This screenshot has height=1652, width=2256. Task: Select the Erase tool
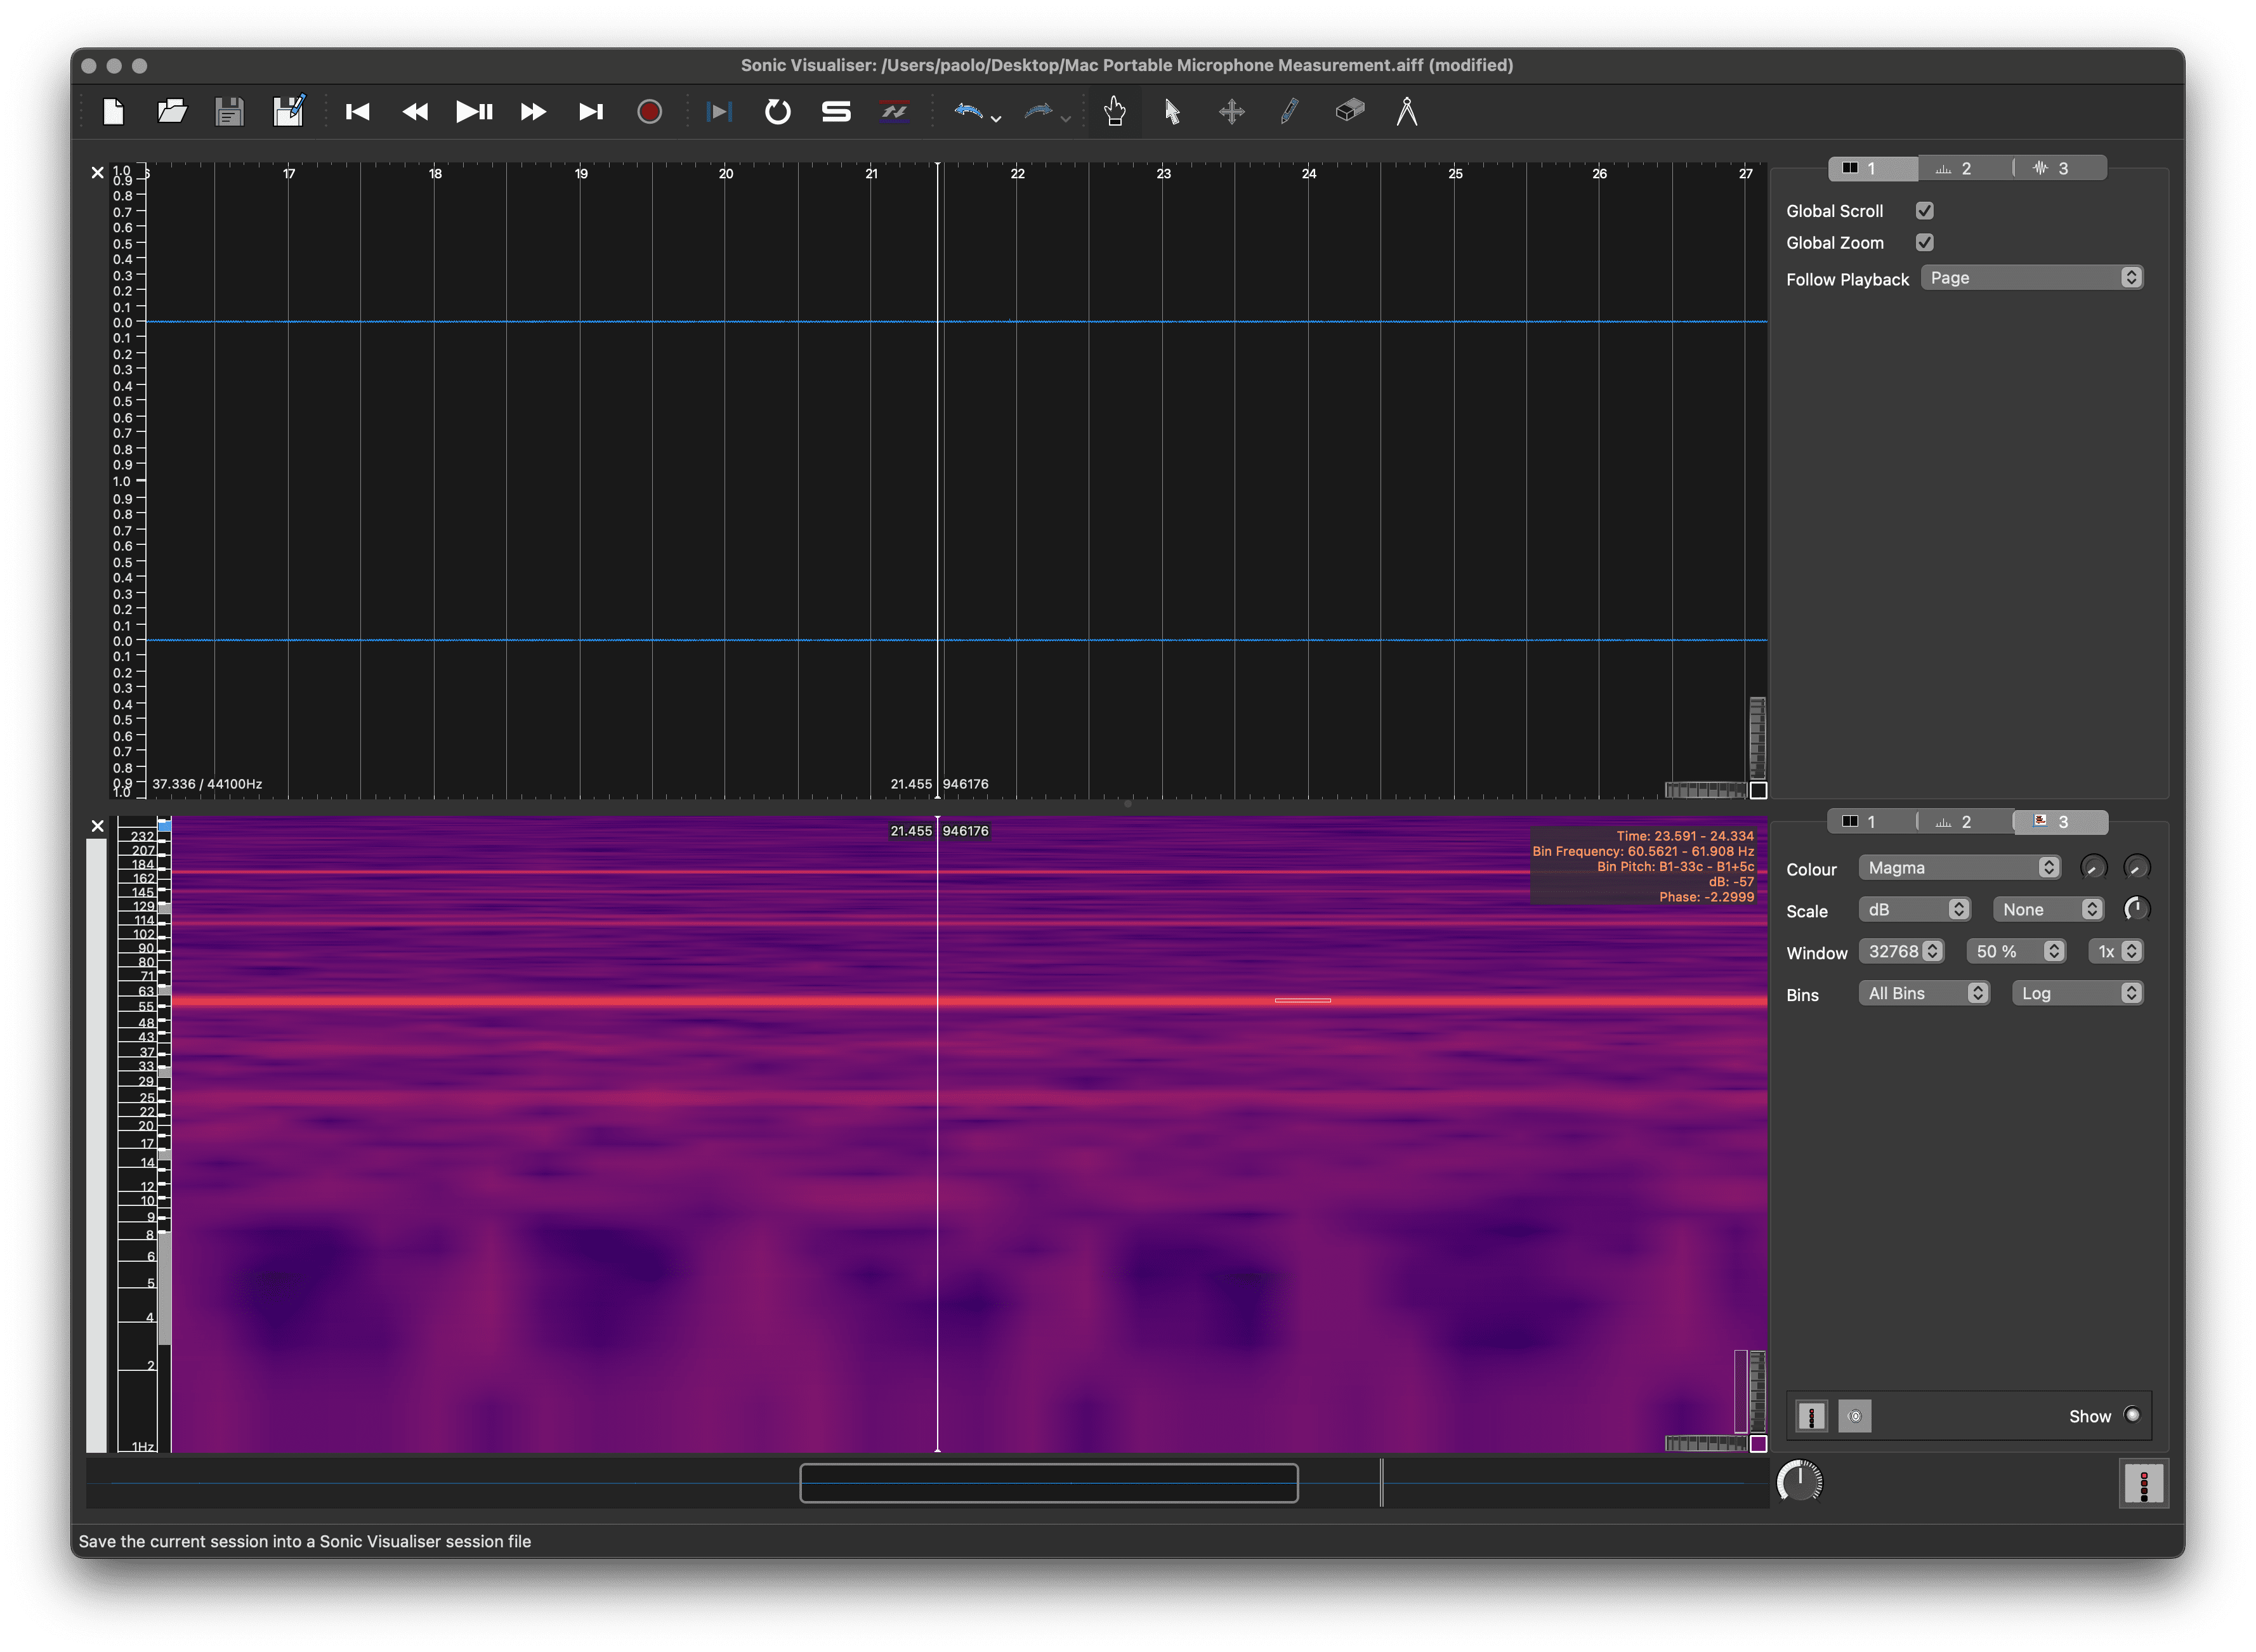coord(1349,111)
